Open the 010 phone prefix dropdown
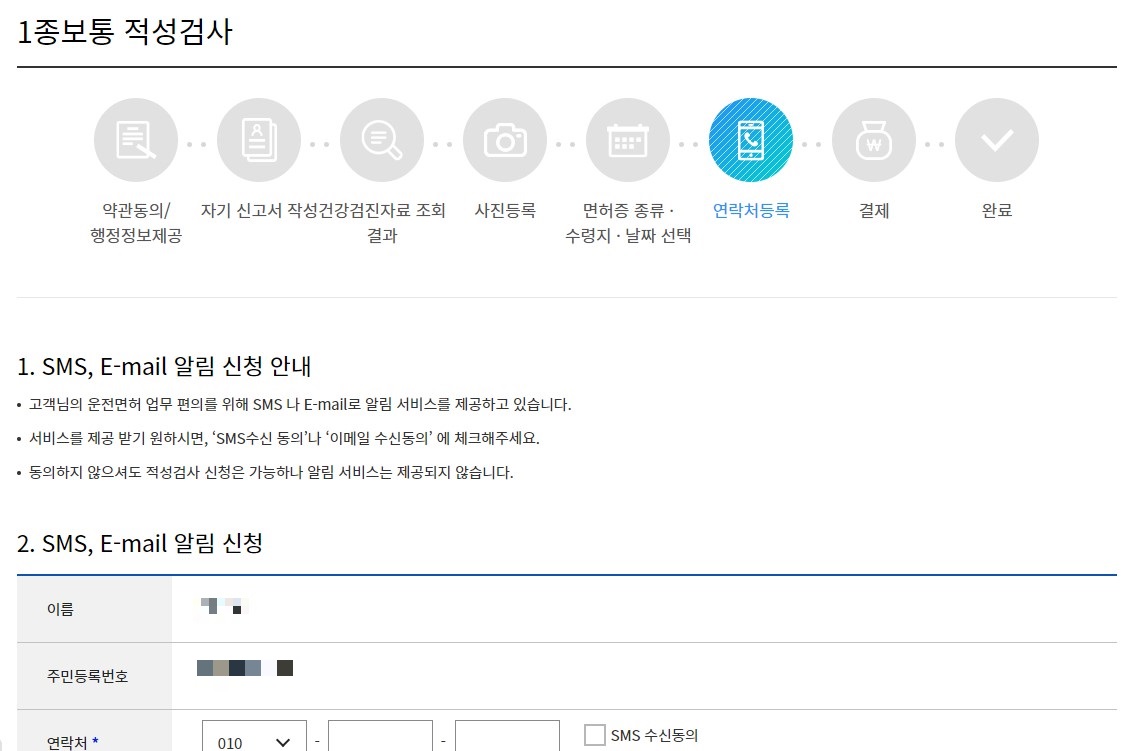This screenshot has width=1135, height=751. 253,738
